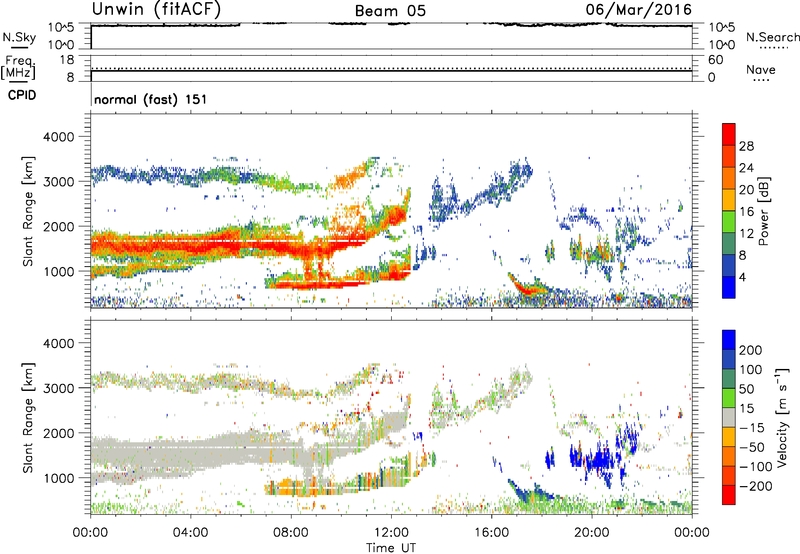Screen dimensions: 800x554
Task: Click the "Freq. [MHz]" axis label
Action: click(18, 67)
